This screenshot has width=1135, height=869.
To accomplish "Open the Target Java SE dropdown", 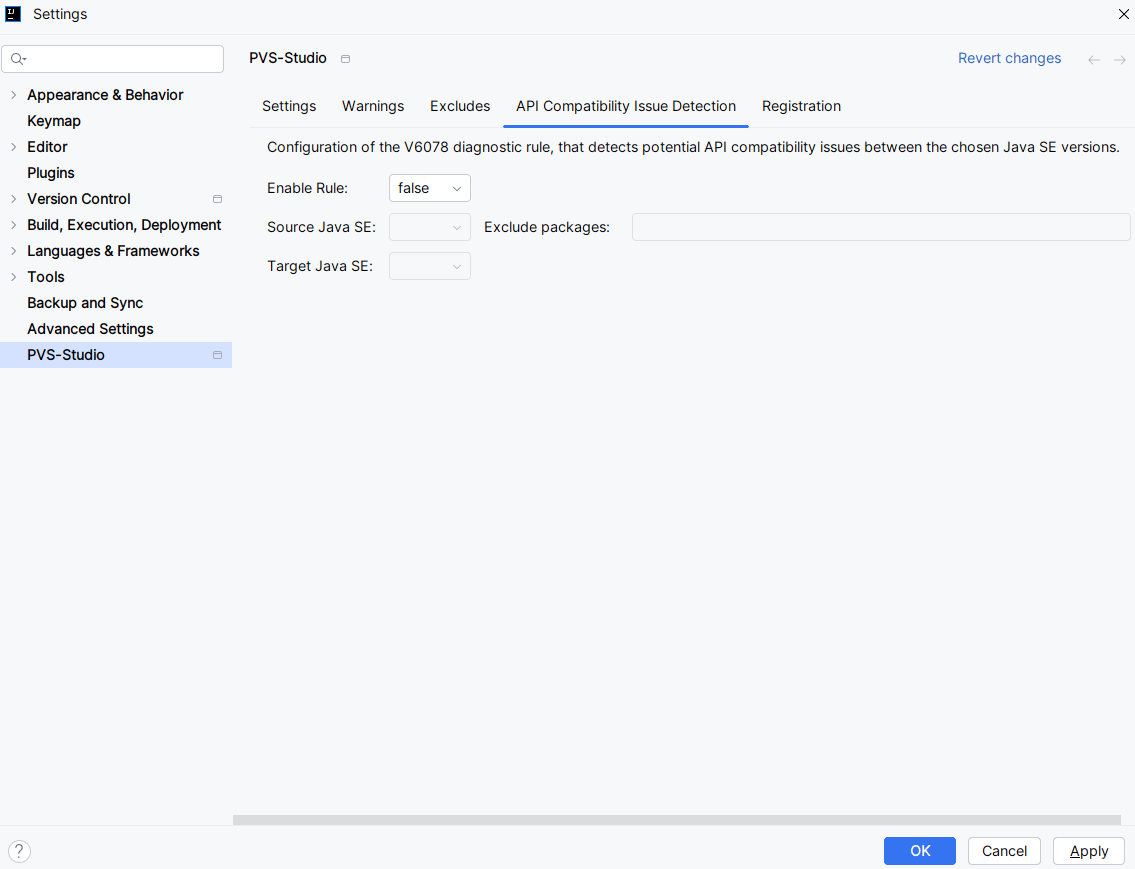I will pos(429,266).
